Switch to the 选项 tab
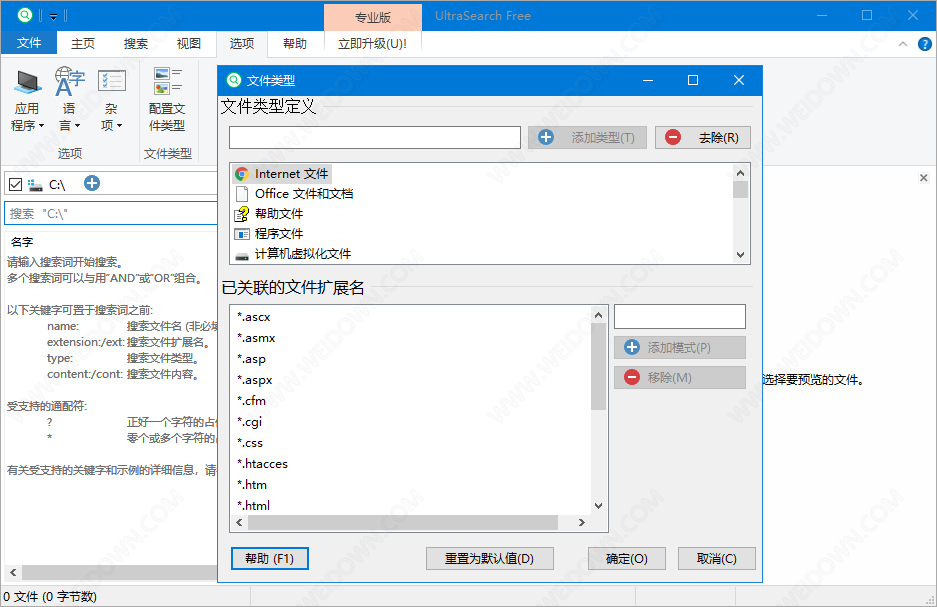 241,43
